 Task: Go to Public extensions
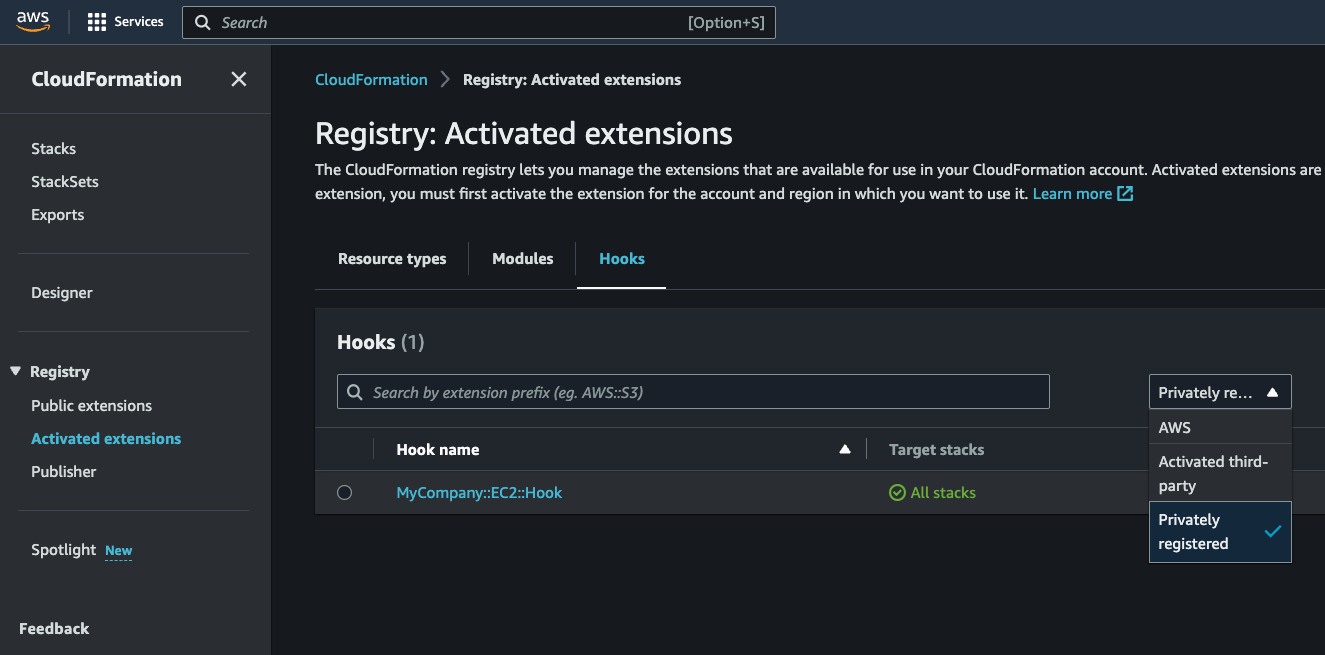pyautogui.click(x=92, y=405)
